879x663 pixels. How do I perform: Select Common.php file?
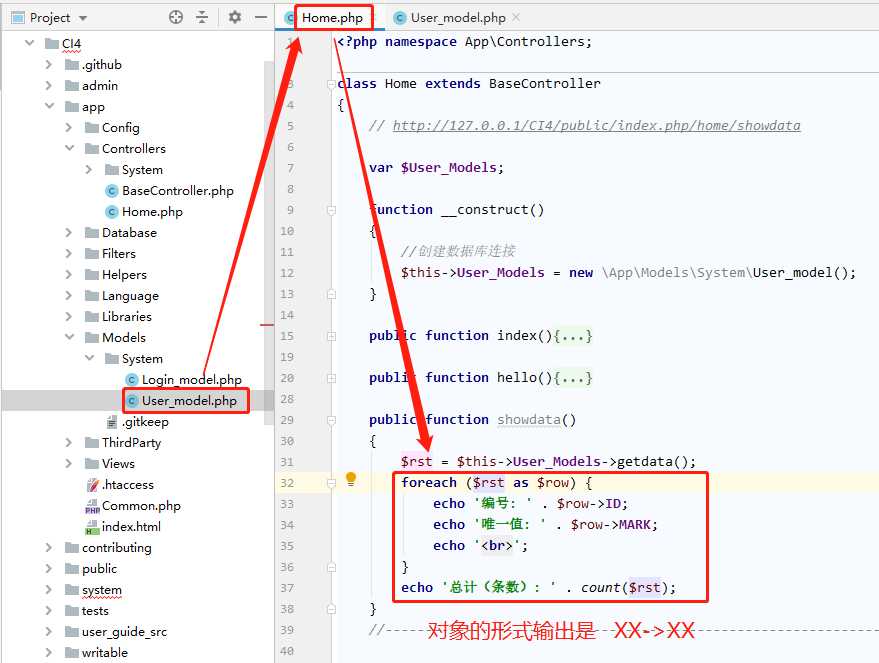pos(141,506)
